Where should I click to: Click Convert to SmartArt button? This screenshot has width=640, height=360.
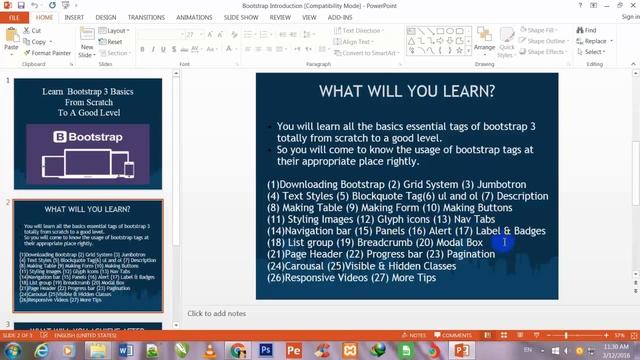tap(366, 53)
